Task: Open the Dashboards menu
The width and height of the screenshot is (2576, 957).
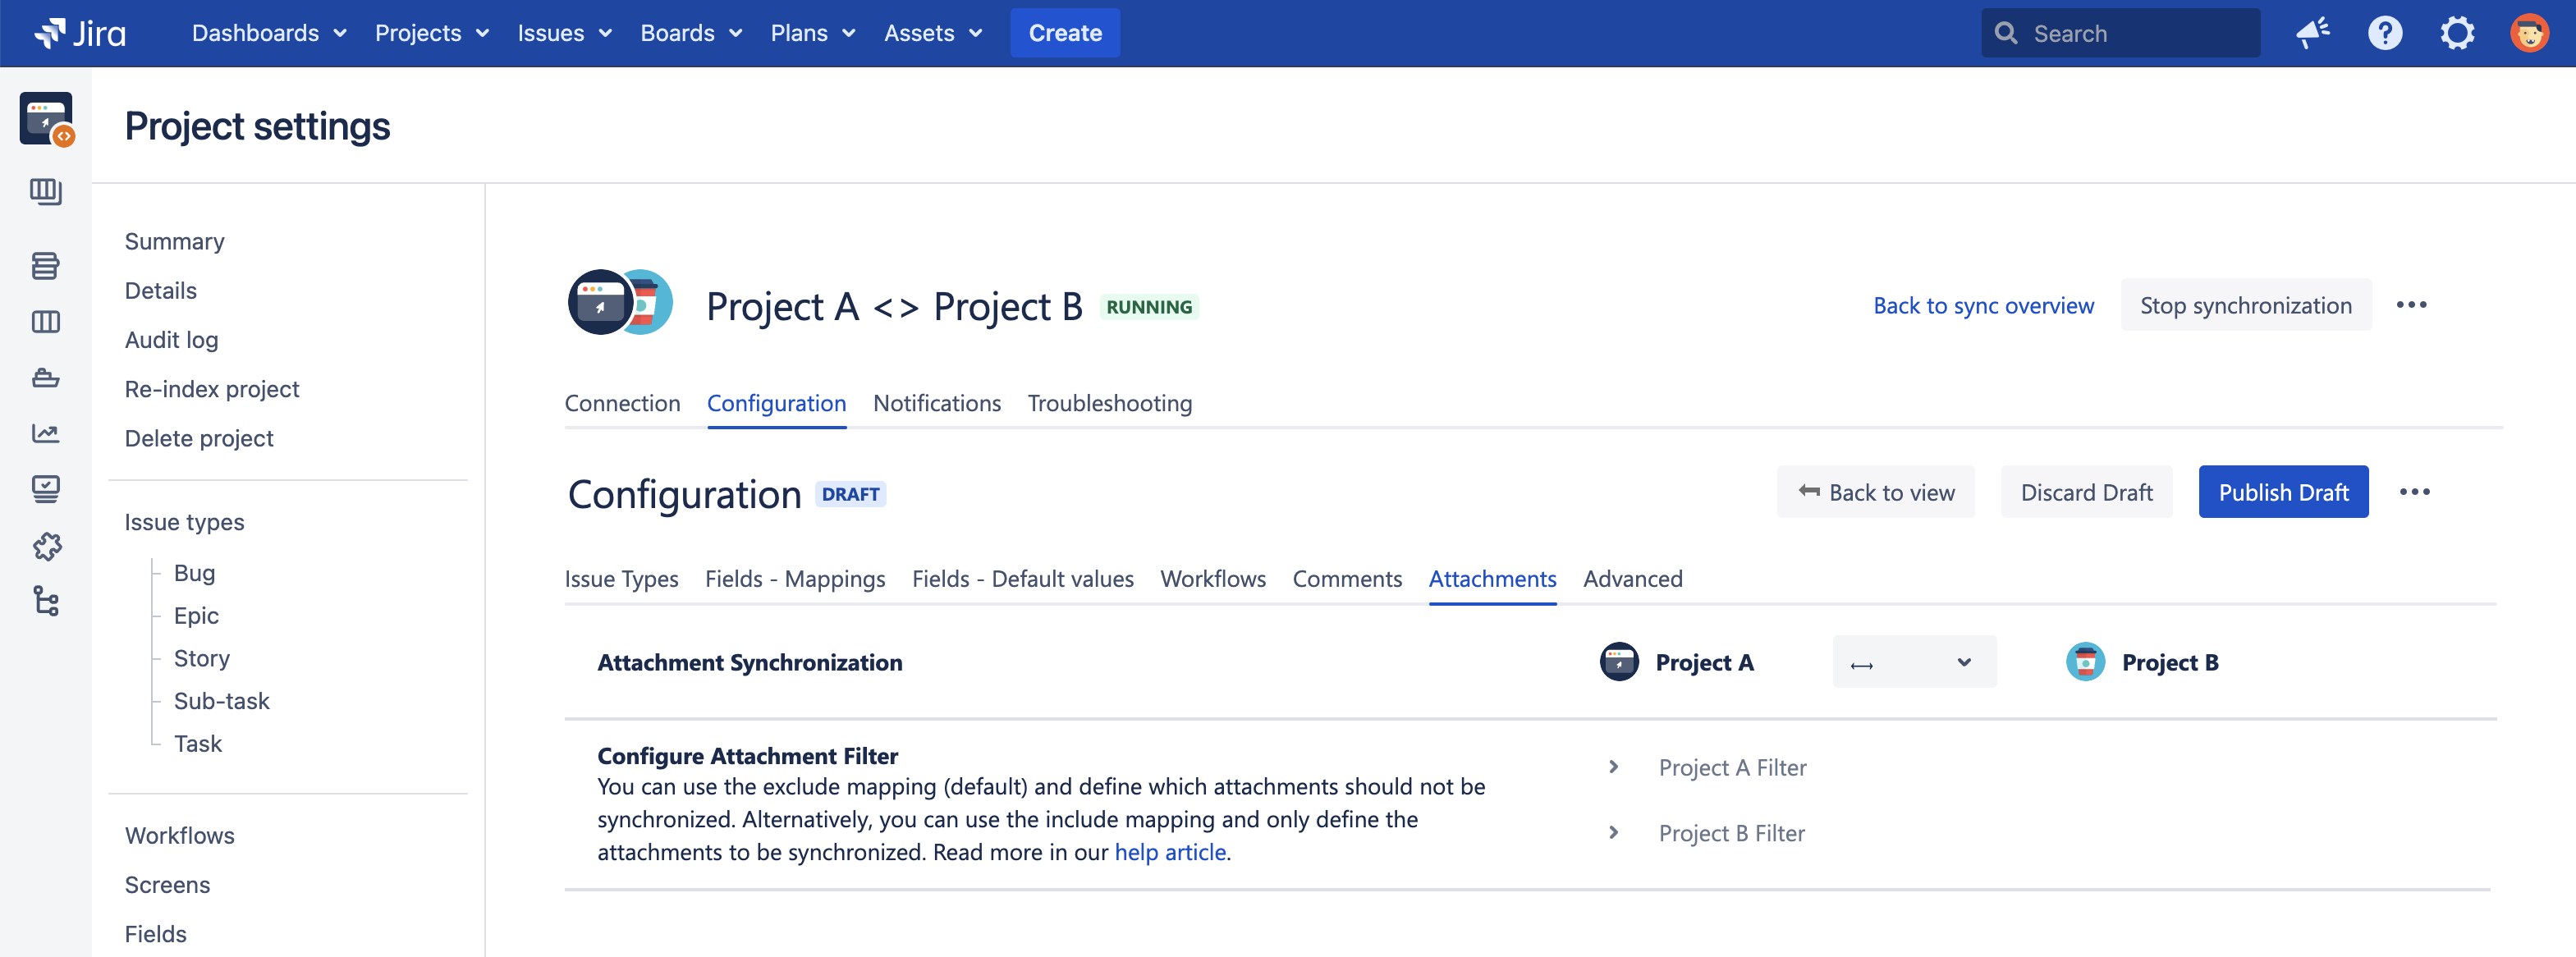Action: coord(268,33)
